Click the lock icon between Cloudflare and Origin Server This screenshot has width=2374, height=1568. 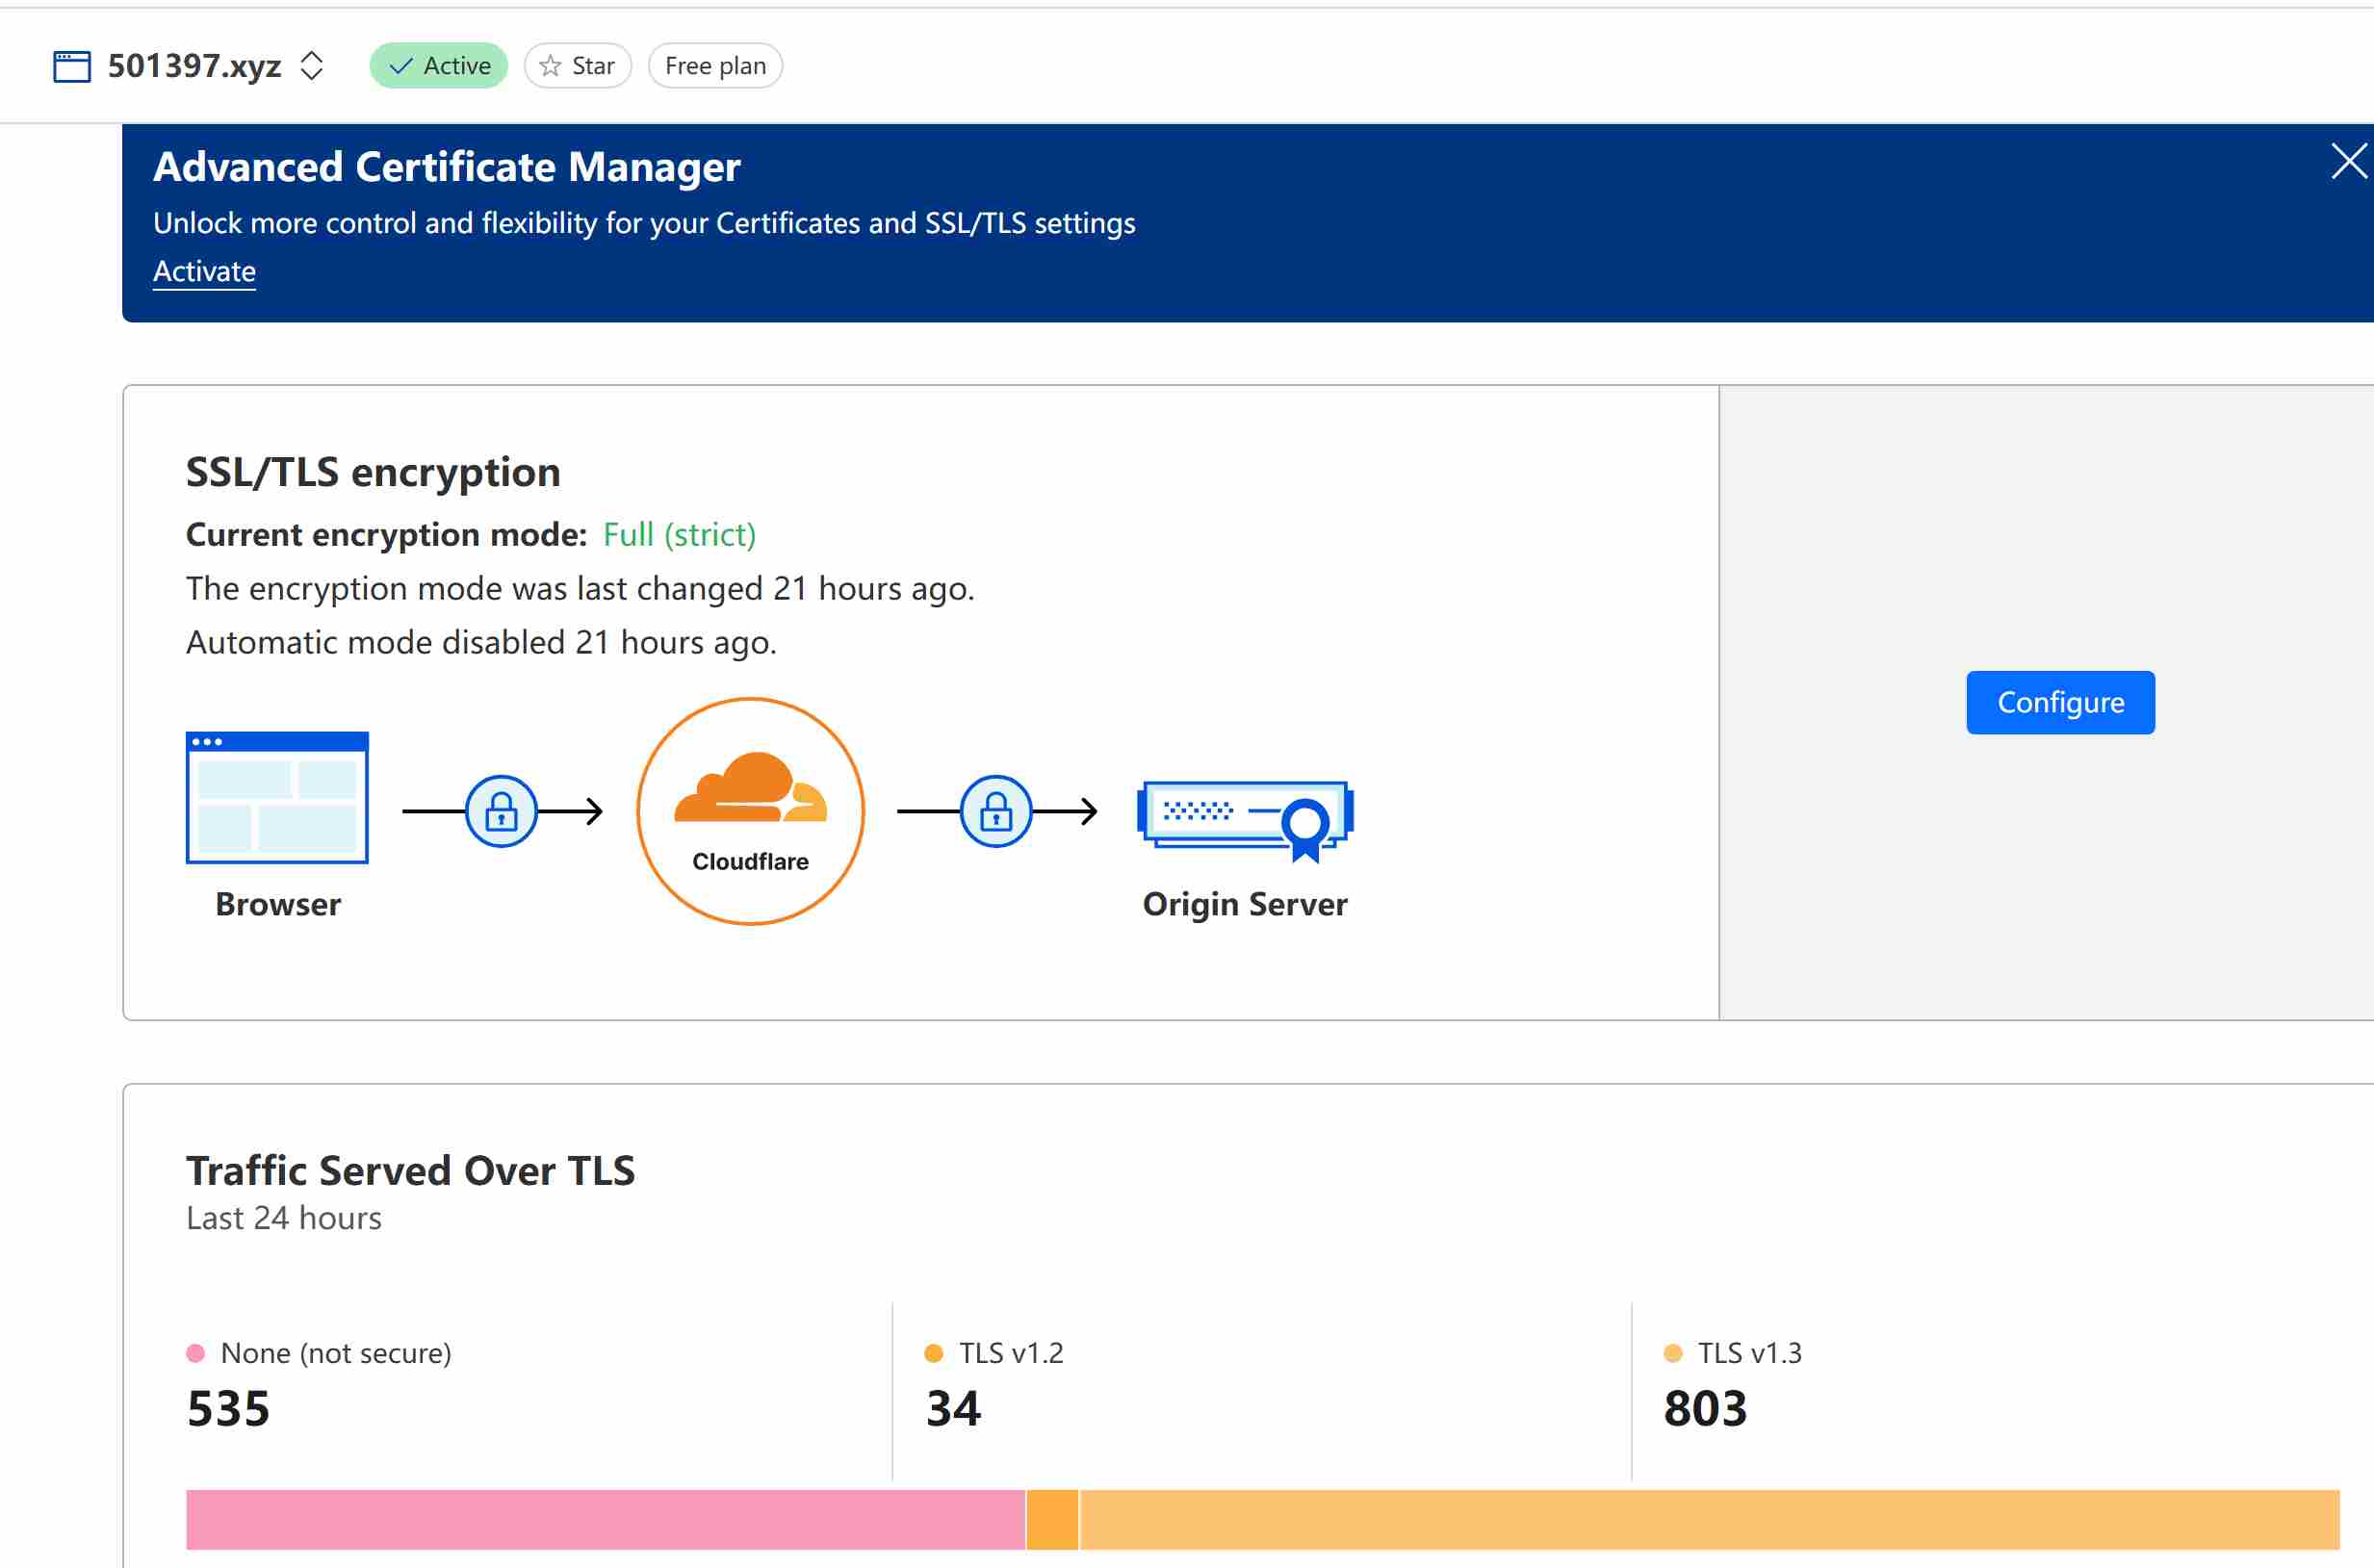coord(996,811)
